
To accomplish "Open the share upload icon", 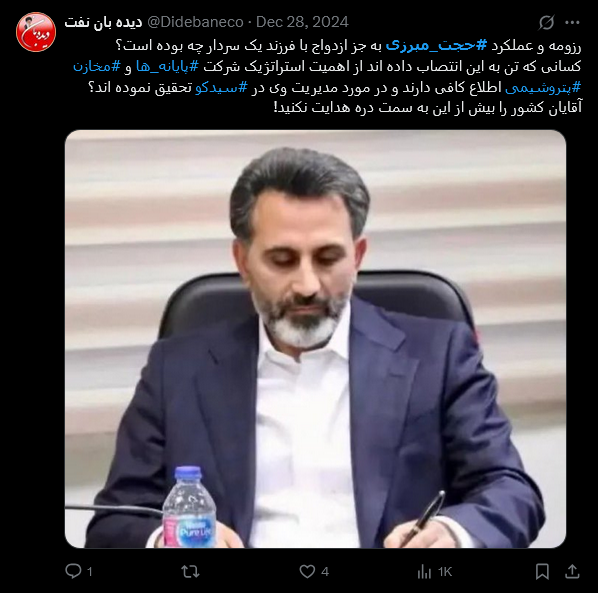I will 572,571.
